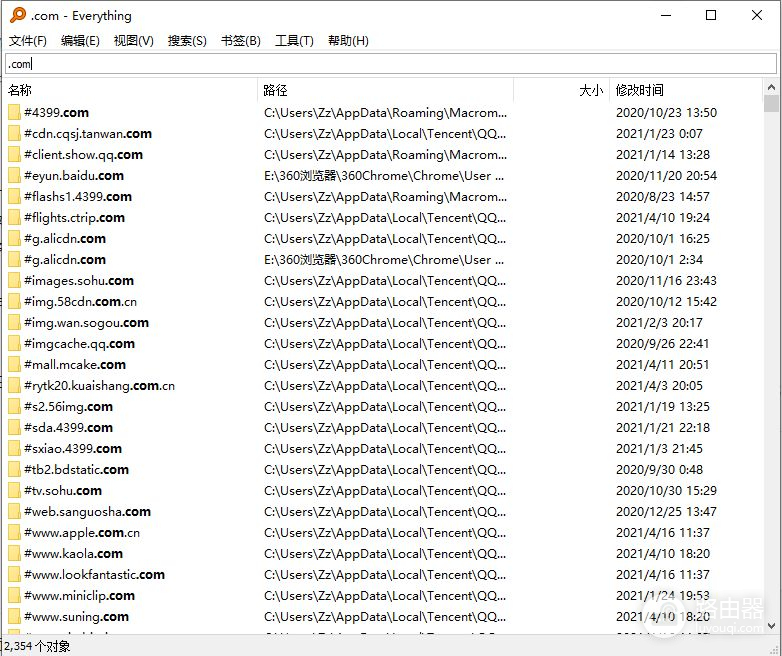The height and width of the screenshot is (656, 782).
Task: Select the #flights.ctrip.com entry
Action: pyautogui.click(x=74, y=218)
